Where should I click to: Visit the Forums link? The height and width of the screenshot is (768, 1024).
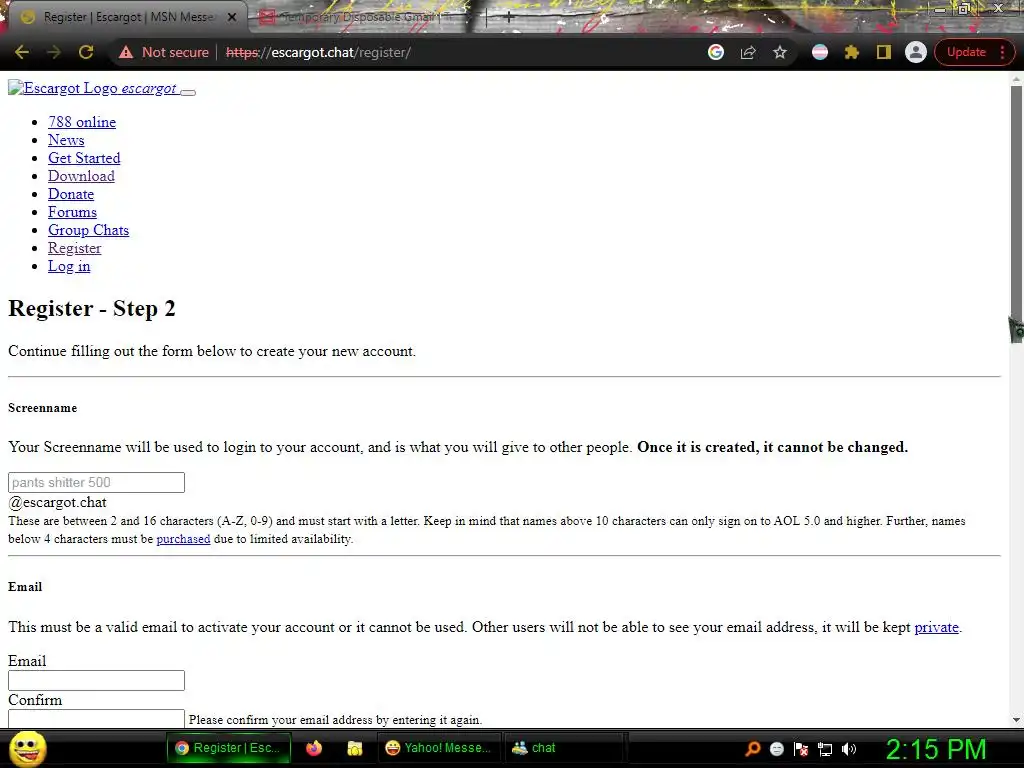click(x=72, y=212)
